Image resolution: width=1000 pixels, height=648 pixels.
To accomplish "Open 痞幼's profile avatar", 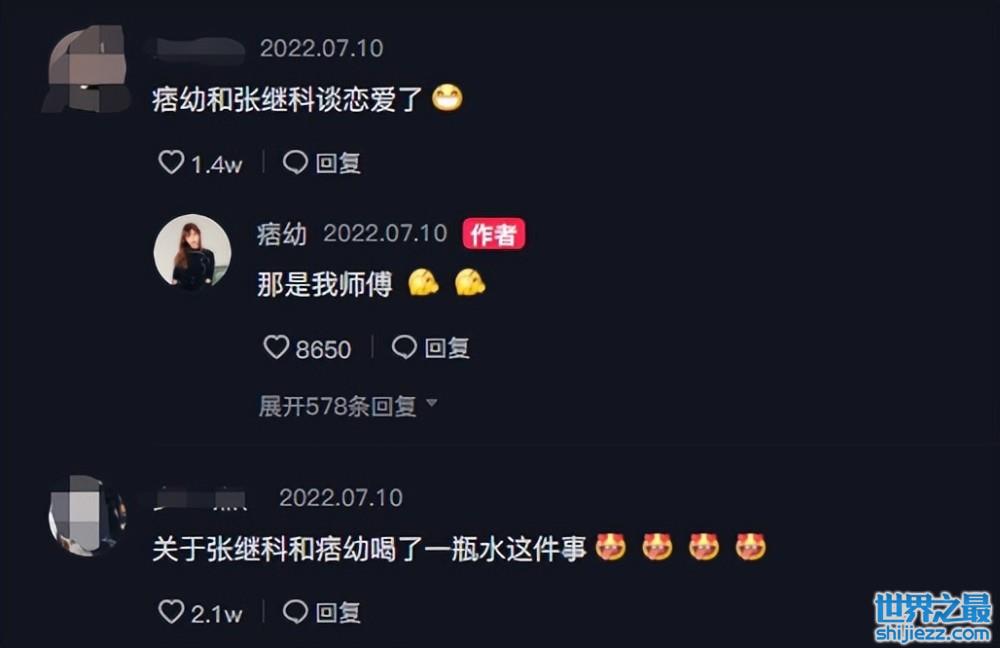I will click(x=192, y=253).
